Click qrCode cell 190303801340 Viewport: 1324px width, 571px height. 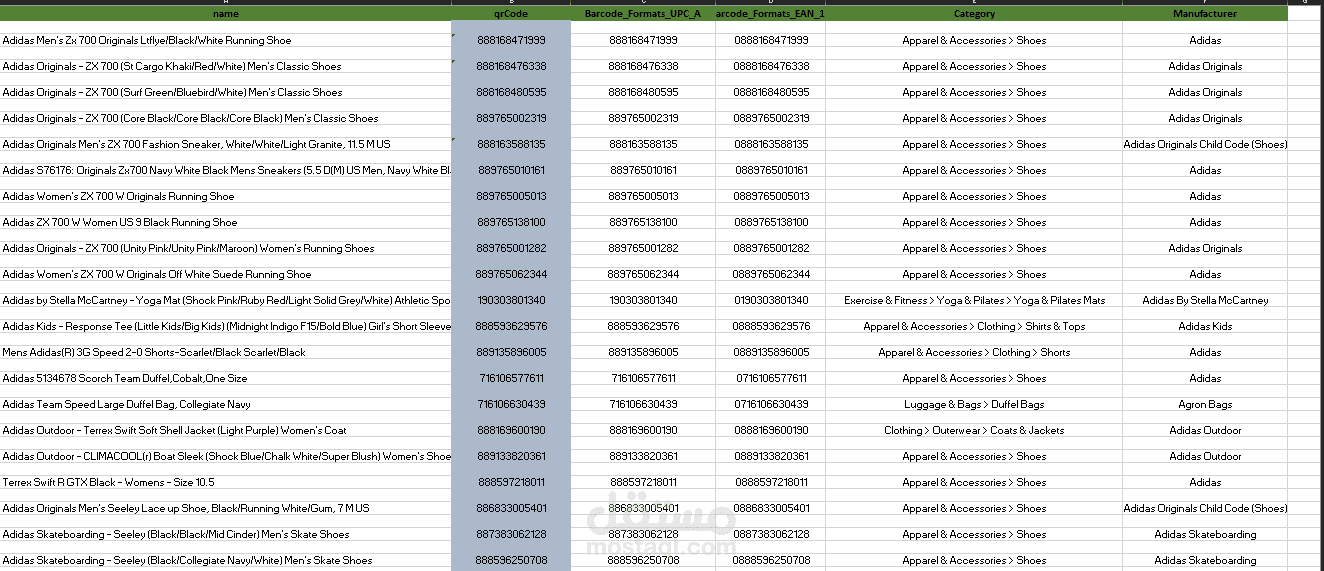[511, 300]
